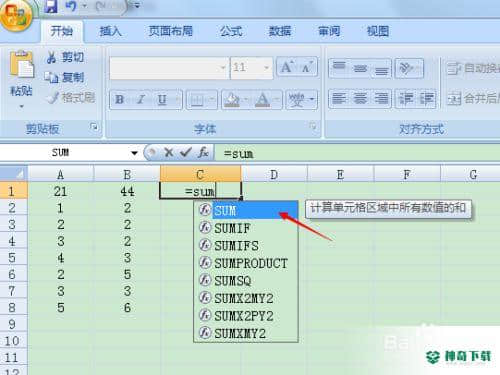Open Insert Function fx button
This screenshot has height=375, width=500.
(x=203, y=153)
